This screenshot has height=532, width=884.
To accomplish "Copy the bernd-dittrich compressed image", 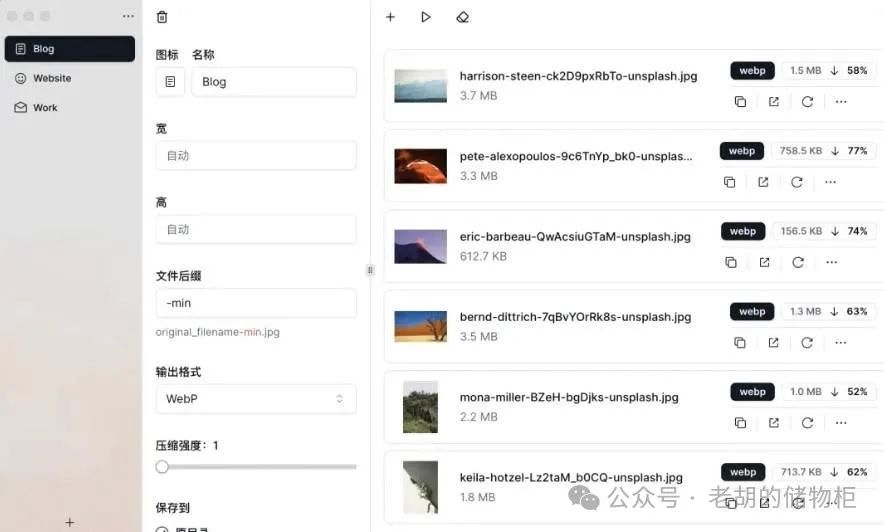I will [740, 343].
